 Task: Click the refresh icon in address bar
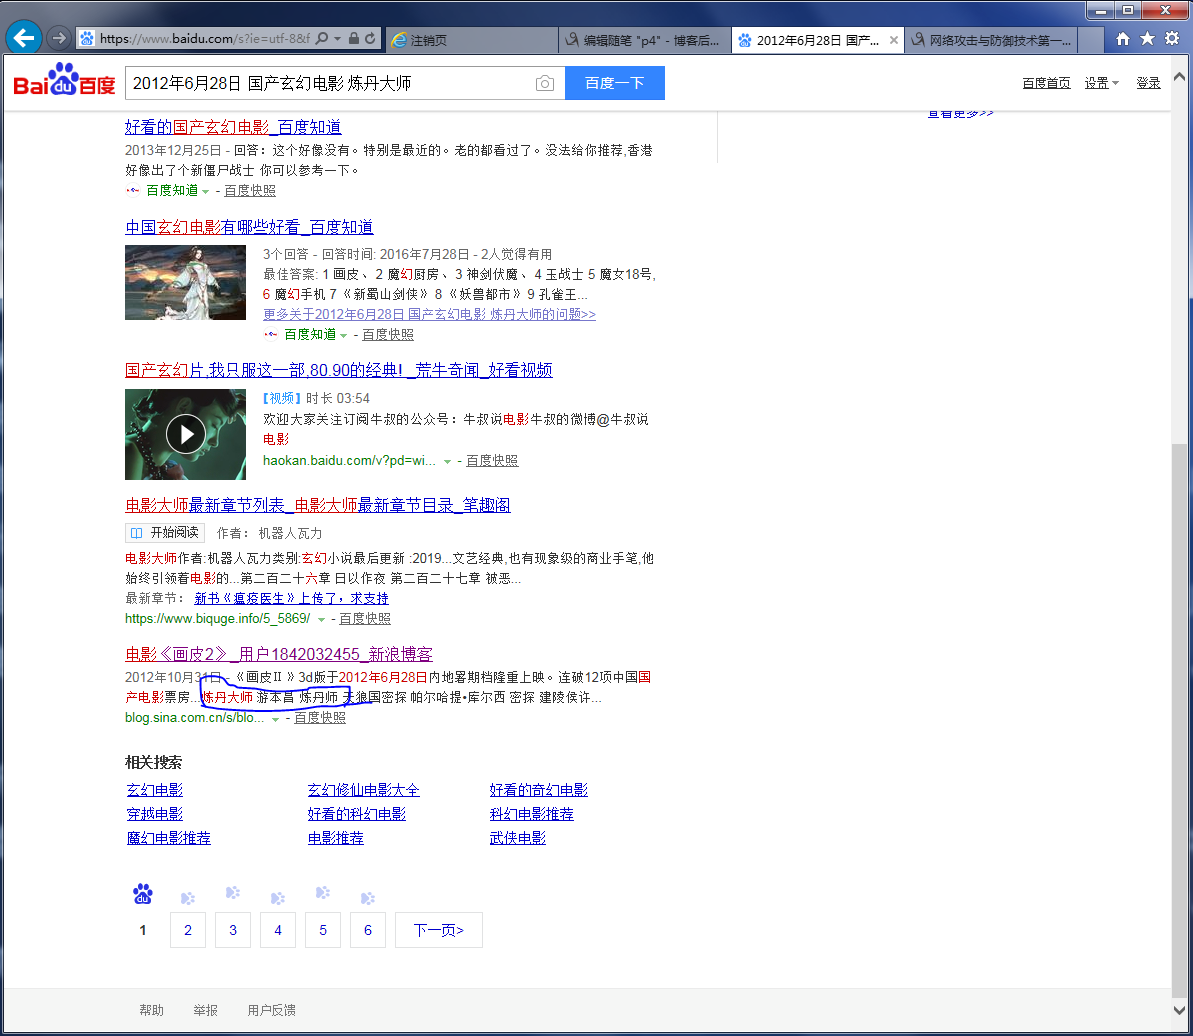pos(370,38)
